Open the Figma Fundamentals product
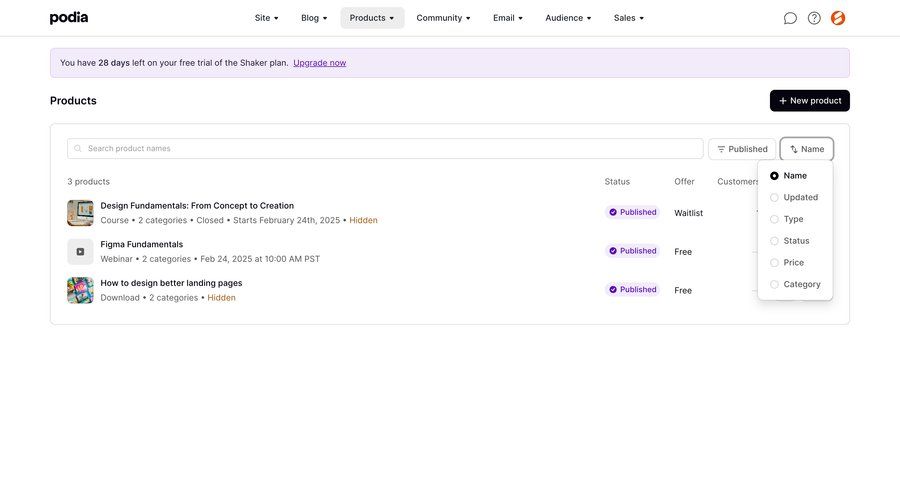The width and height of the screenshot is (900, 484). 142,245
